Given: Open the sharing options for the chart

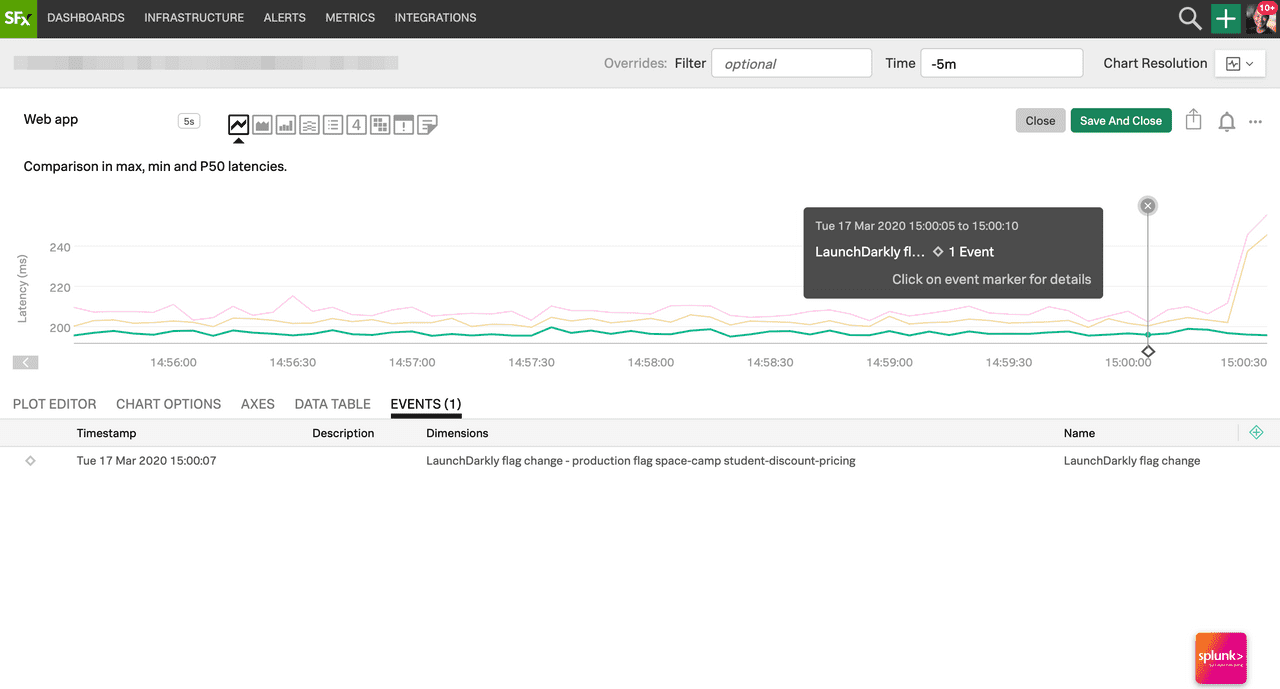Looking at the screenshot, I should 1193,120.
